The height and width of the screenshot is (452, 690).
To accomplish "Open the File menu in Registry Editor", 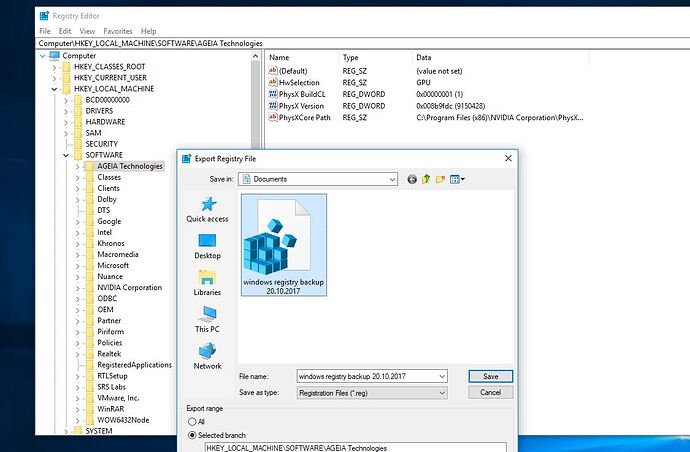I will click(x=45, y=31).
